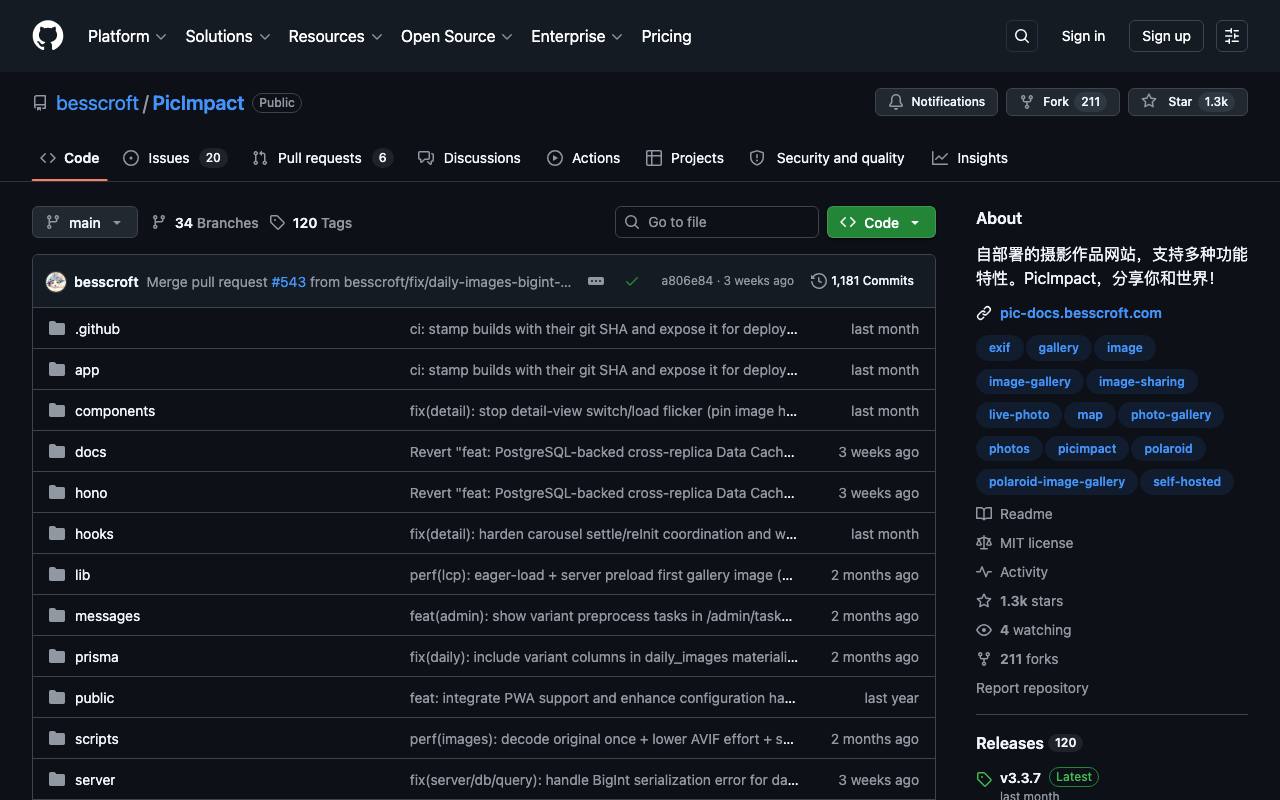Open the Pricing page
Screen dimensions: 1280x800
click(x=666, y=36)
